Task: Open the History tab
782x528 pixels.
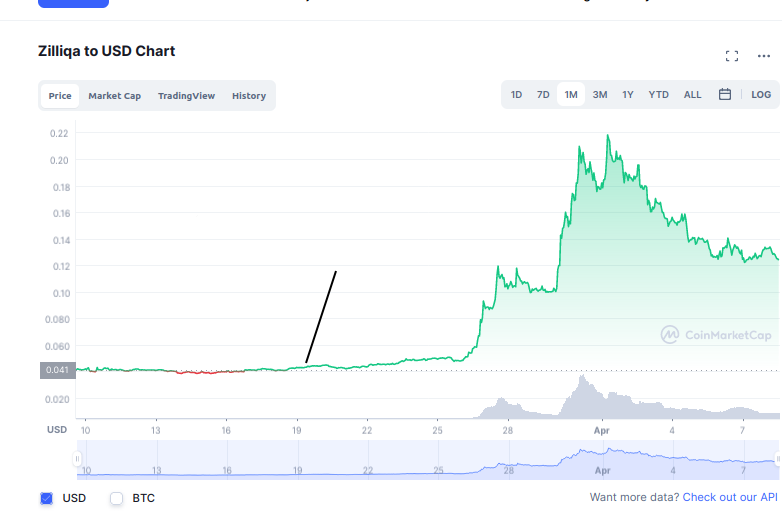Action: tap(249, 96)
